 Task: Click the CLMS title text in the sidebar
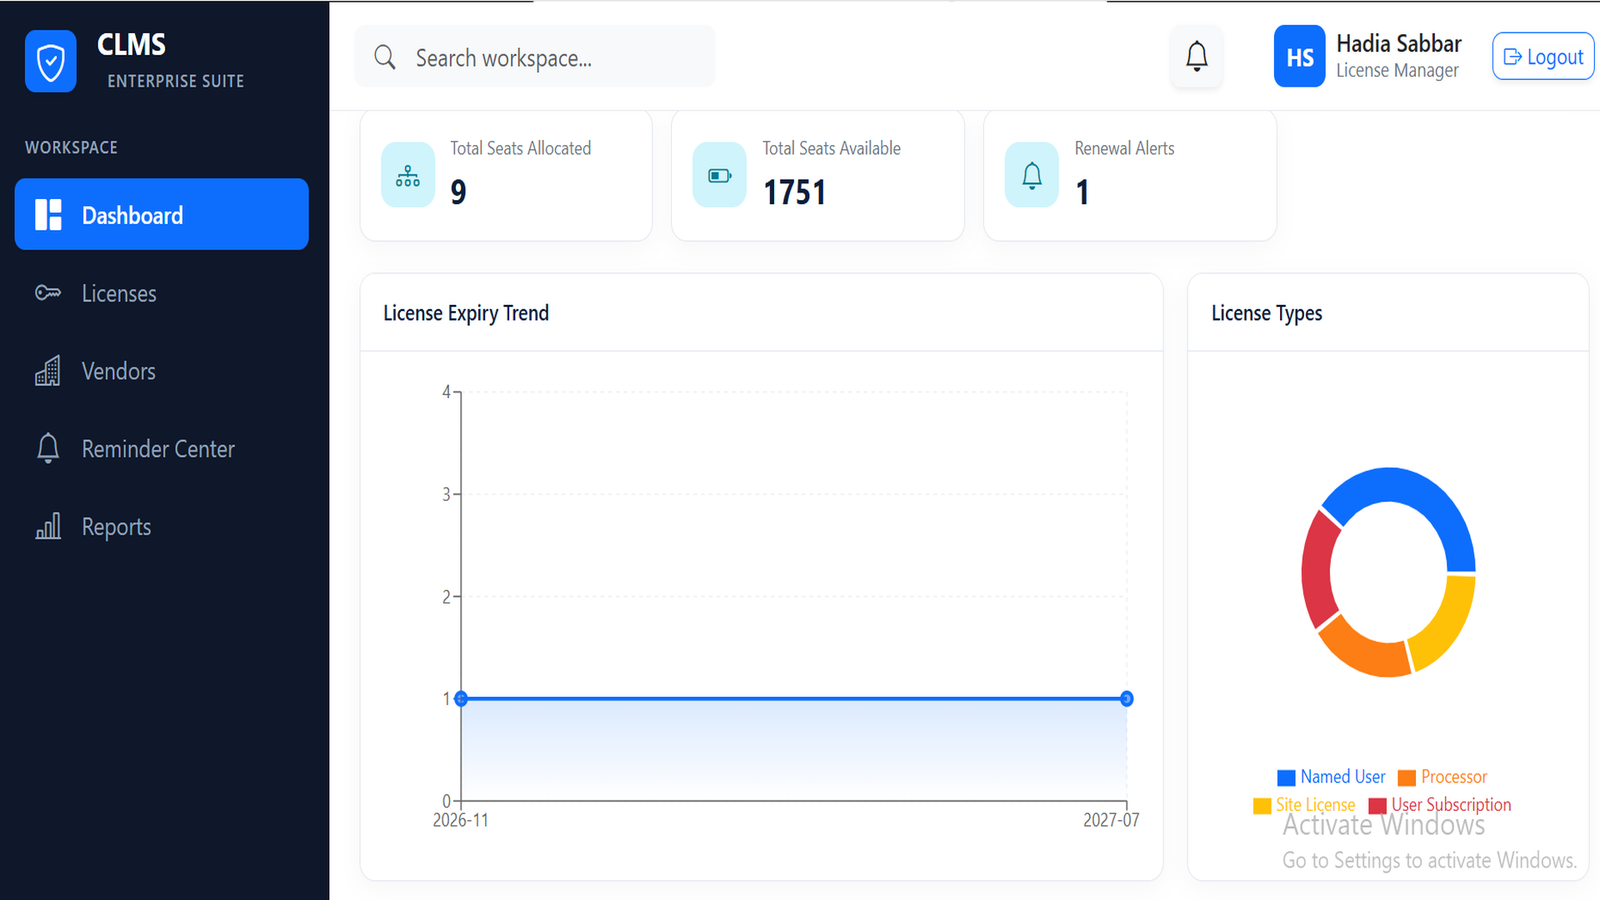point(131,45)
